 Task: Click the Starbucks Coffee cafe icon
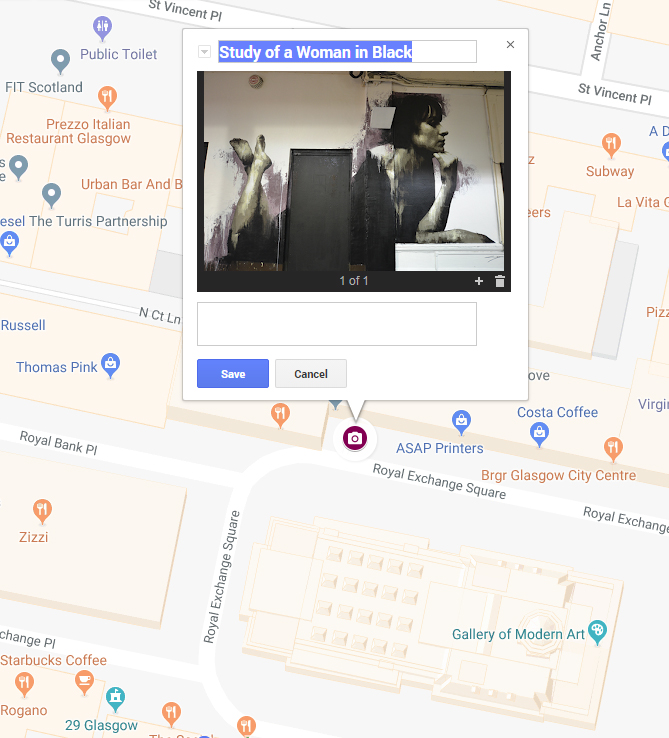(x=84, y=682)
